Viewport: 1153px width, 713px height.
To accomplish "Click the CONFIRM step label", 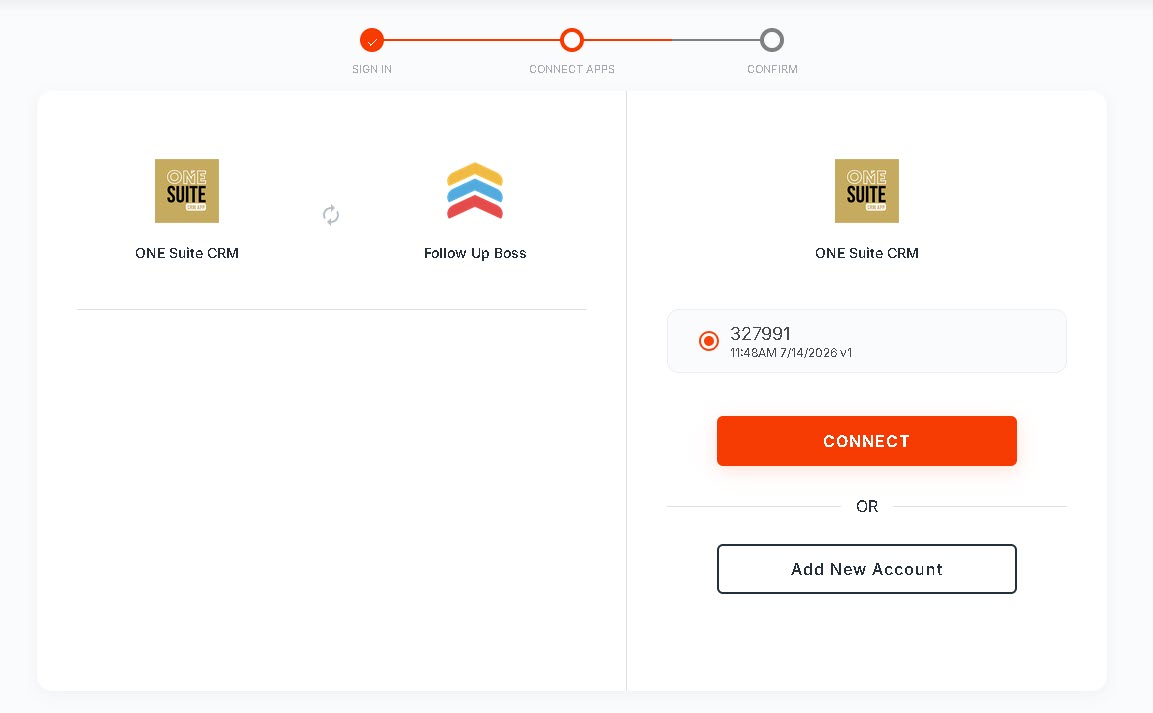I will pos(772,69).
